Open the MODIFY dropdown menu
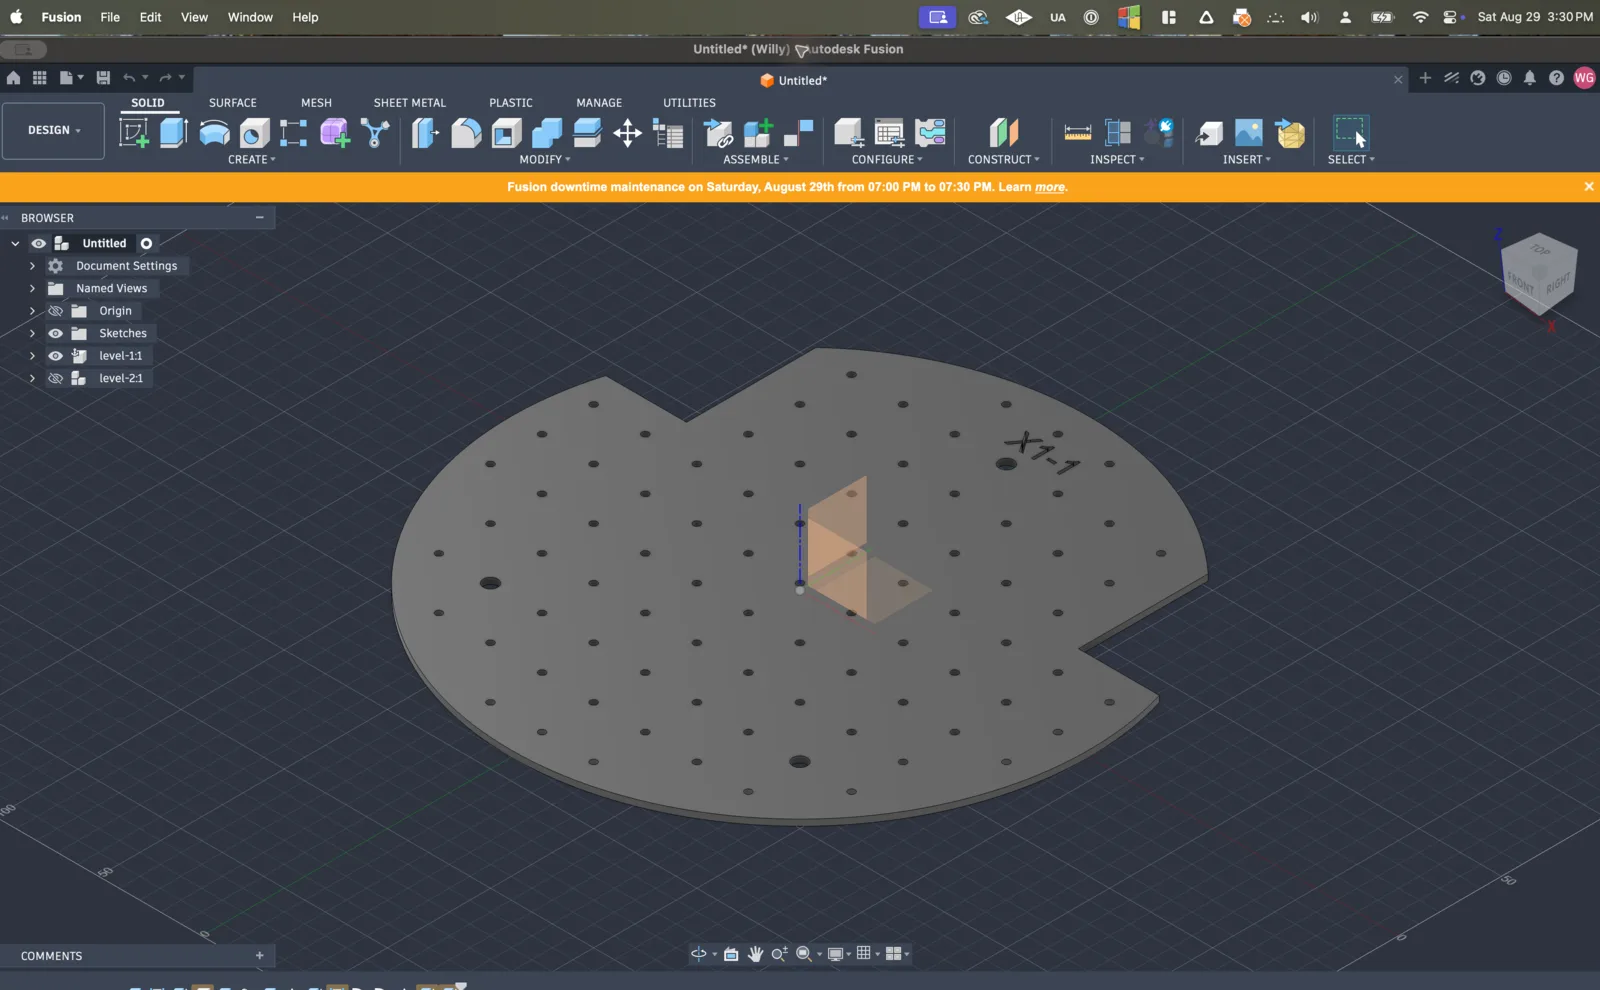Viewport: 1600px width, 990px height. click(545, 159)
